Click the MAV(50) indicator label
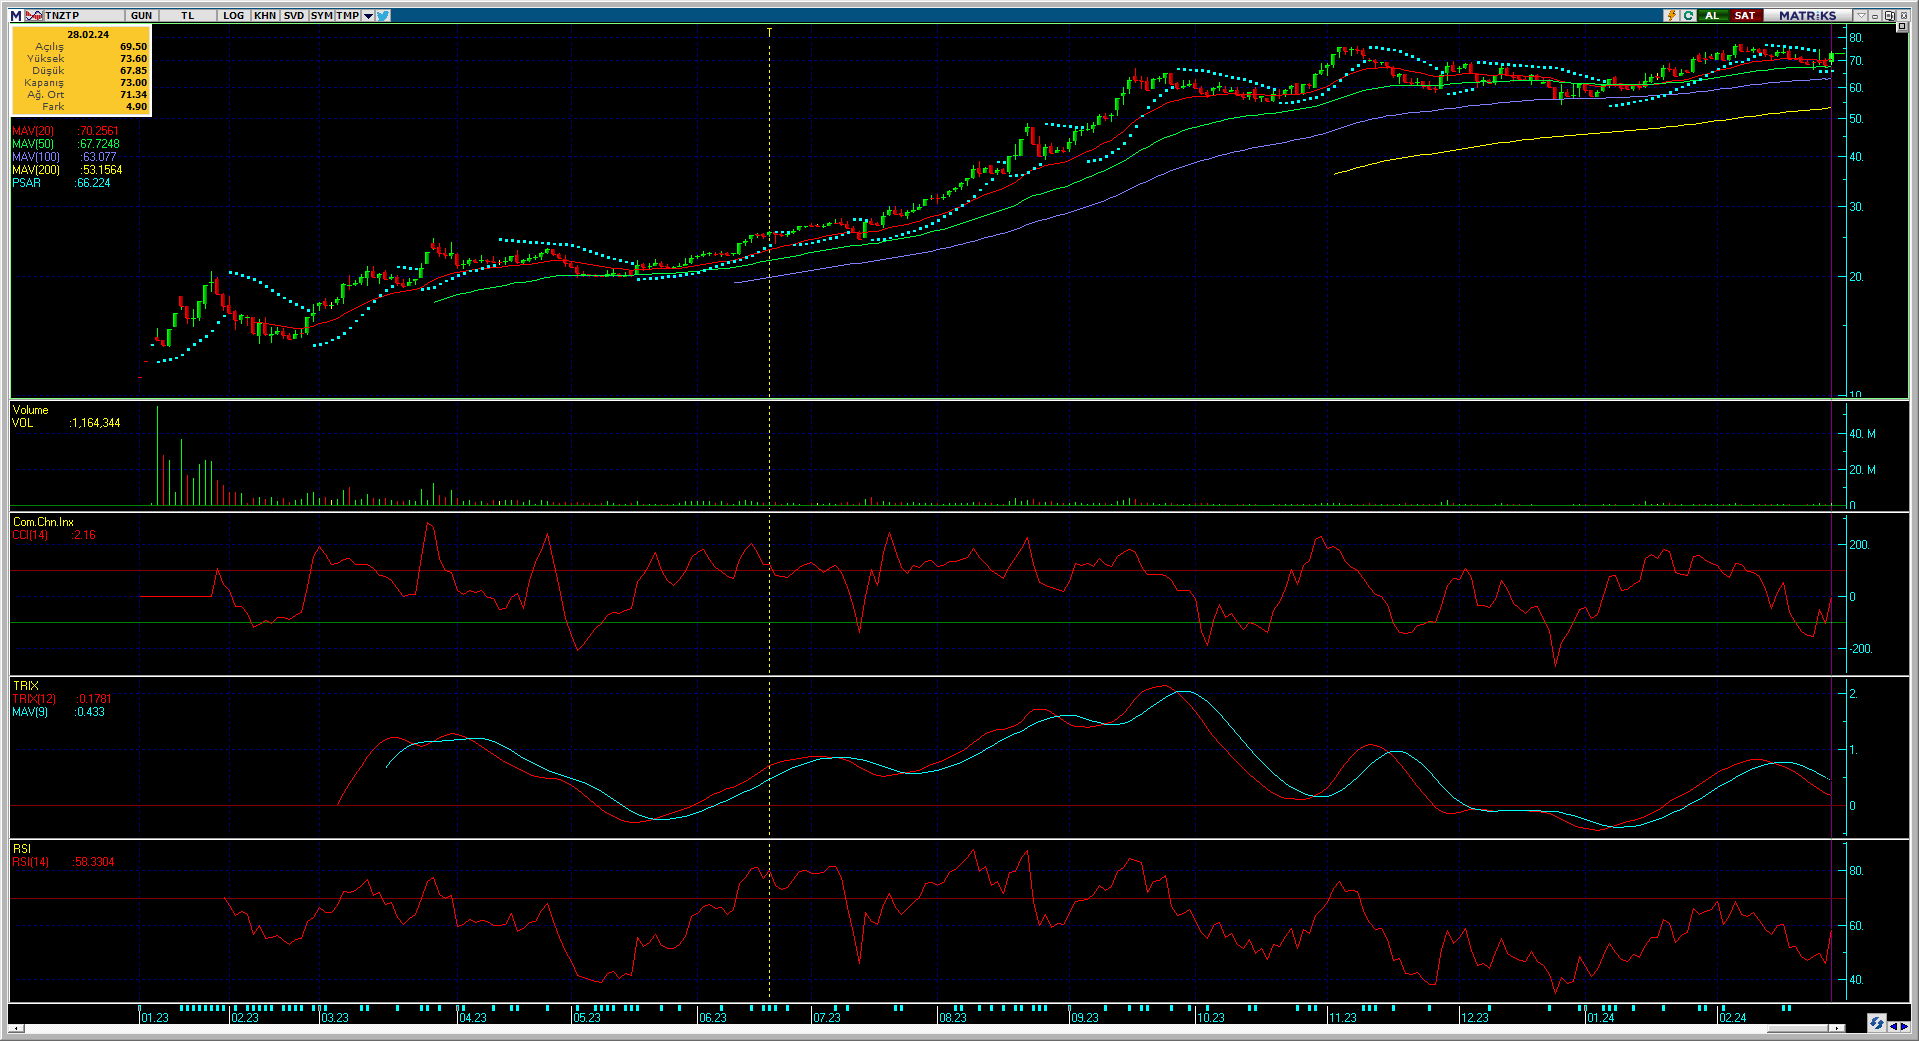 coord(34,144)
